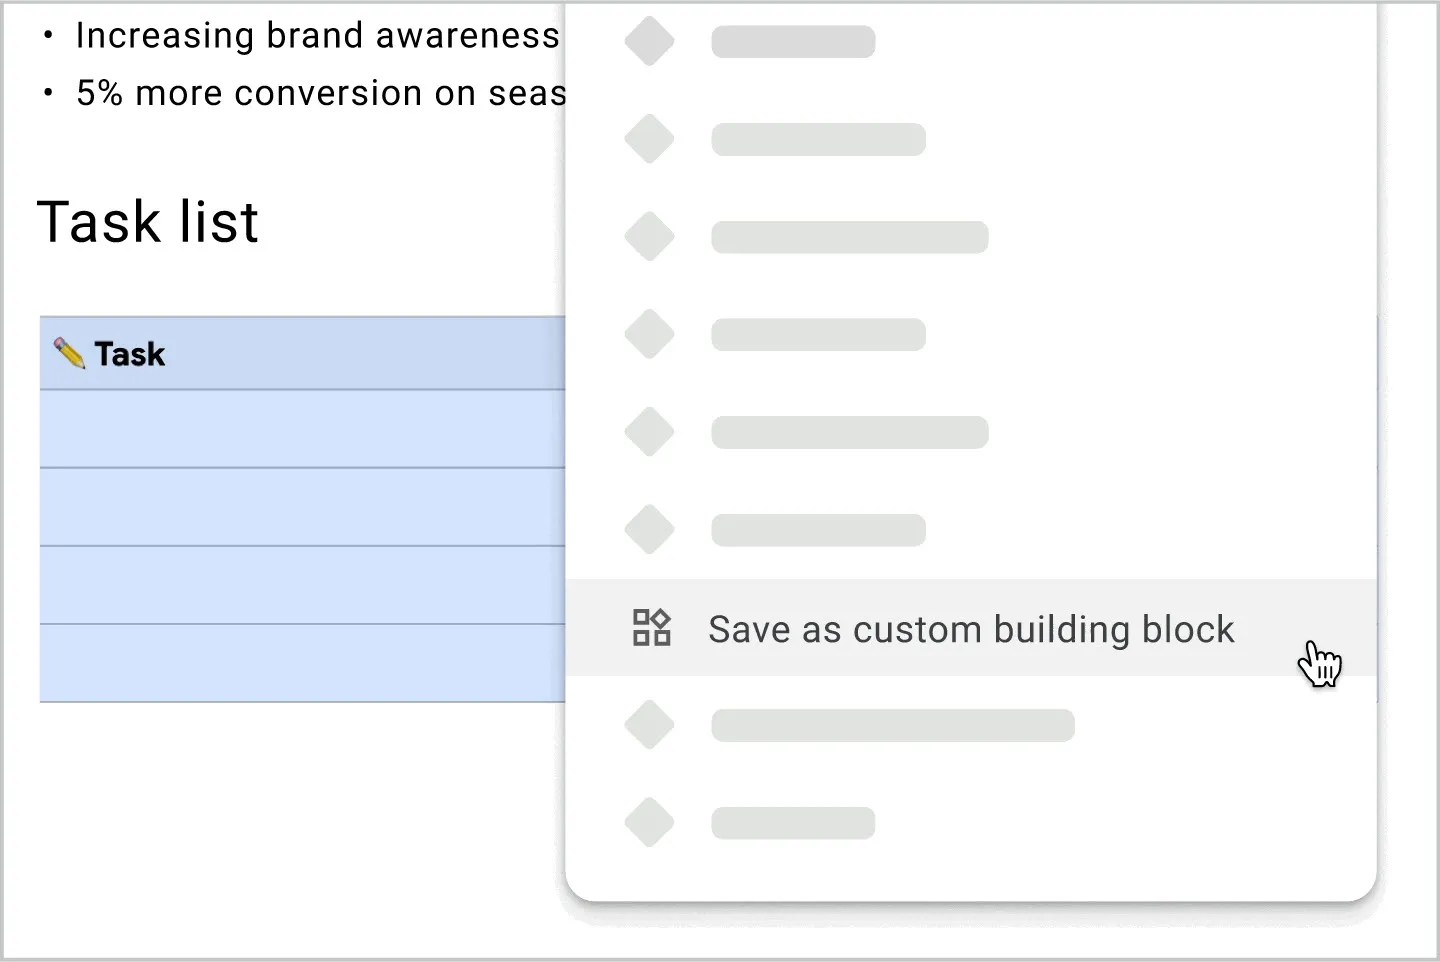Viewport: 1440px width, 962px height.
Task: Click the diamond icon just above the highlighted row
Action: click(x=649, y=530)
